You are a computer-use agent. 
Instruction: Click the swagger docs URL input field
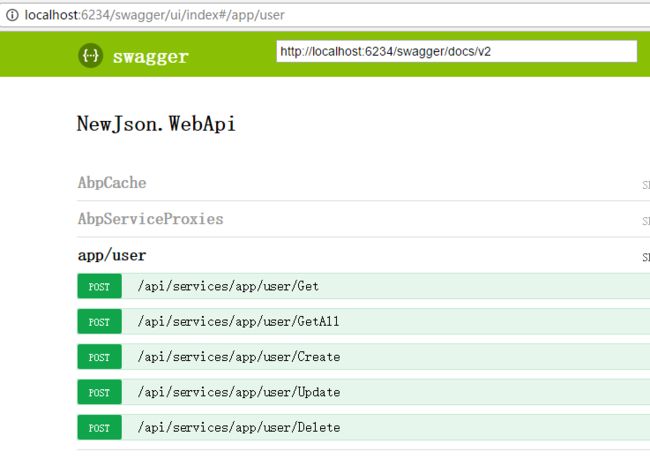point(456,51)
